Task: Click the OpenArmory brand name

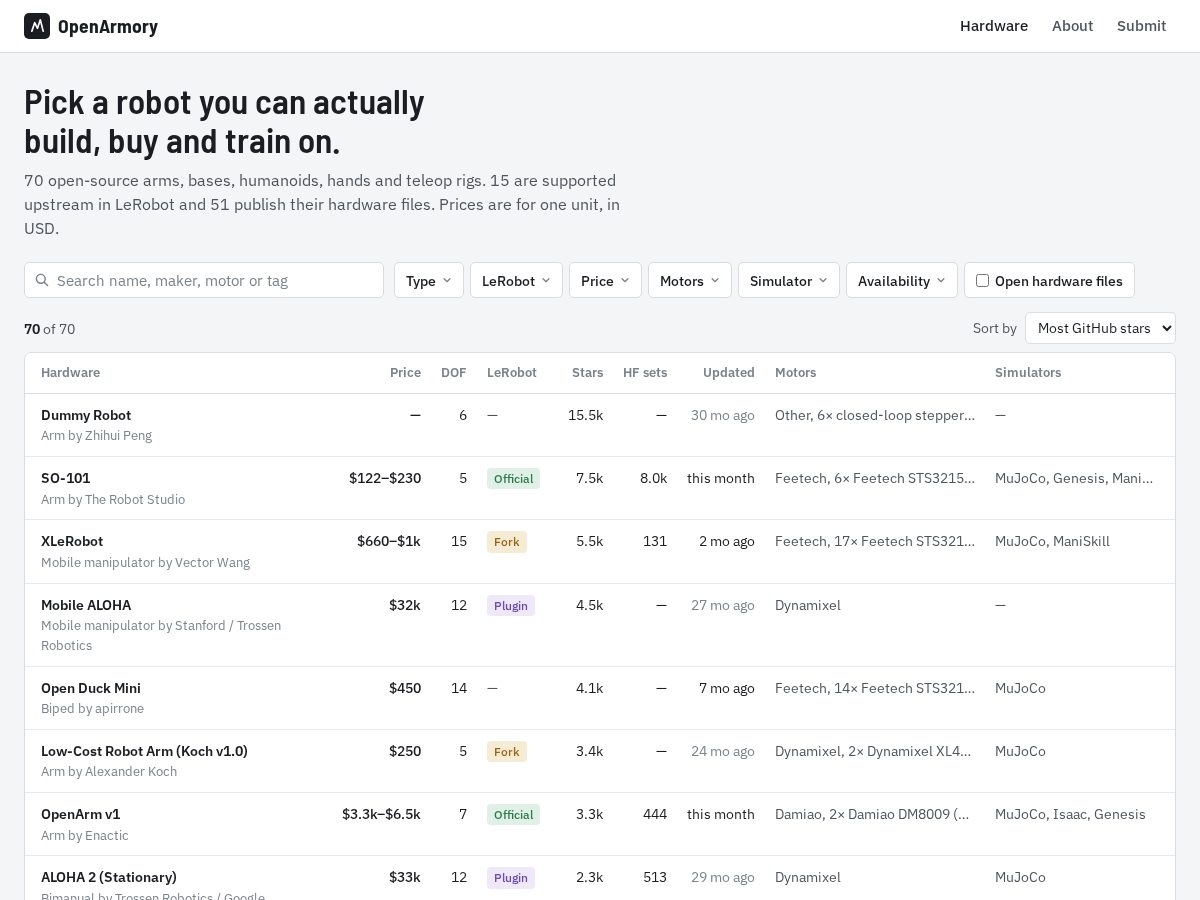Action: click(x=108, y=27)
